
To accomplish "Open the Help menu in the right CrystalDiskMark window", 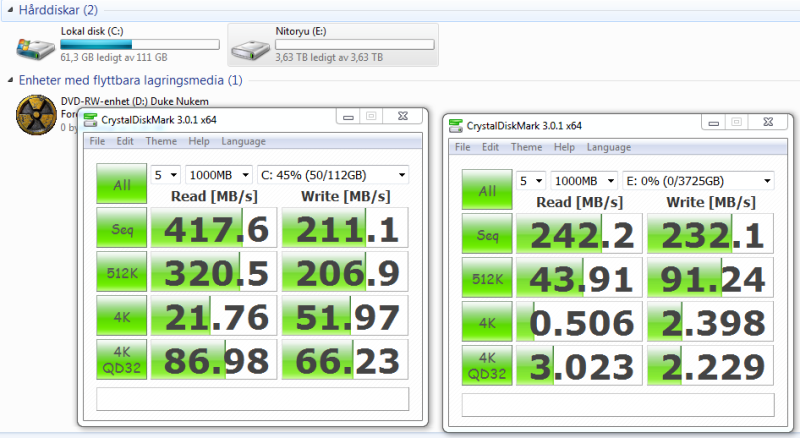I will click(x=564, y=147).
